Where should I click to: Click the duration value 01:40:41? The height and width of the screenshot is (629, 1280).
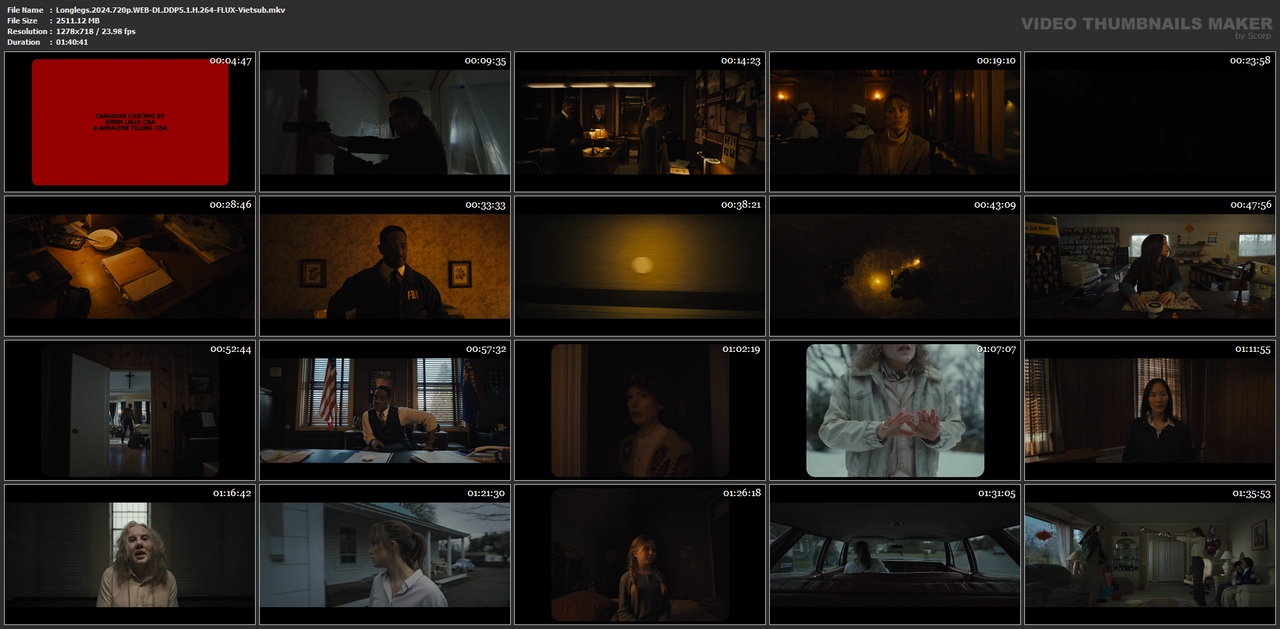coord(72,42)
